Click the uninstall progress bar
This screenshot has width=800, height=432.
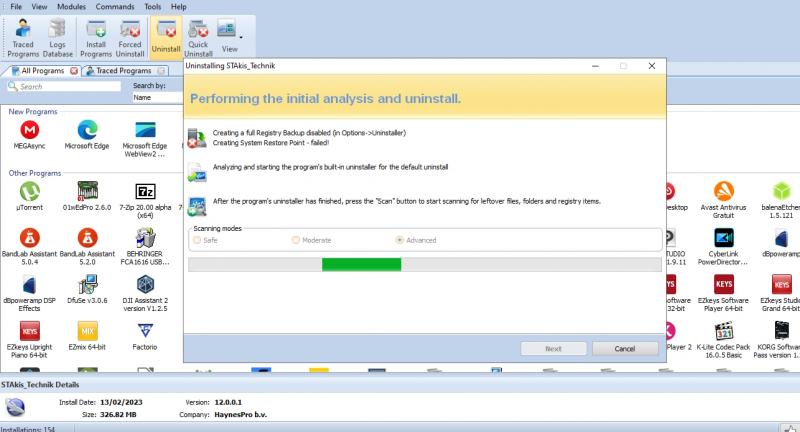click(425, 264)
